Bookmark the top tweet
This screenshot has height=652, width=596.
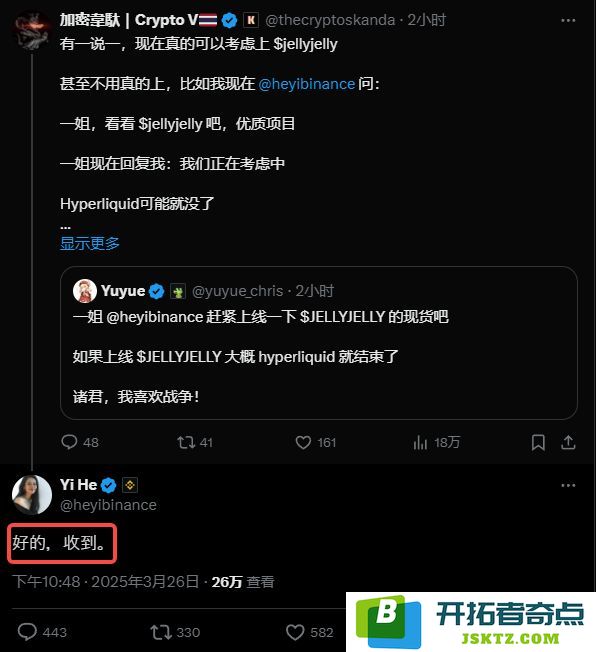coord(538,442)
